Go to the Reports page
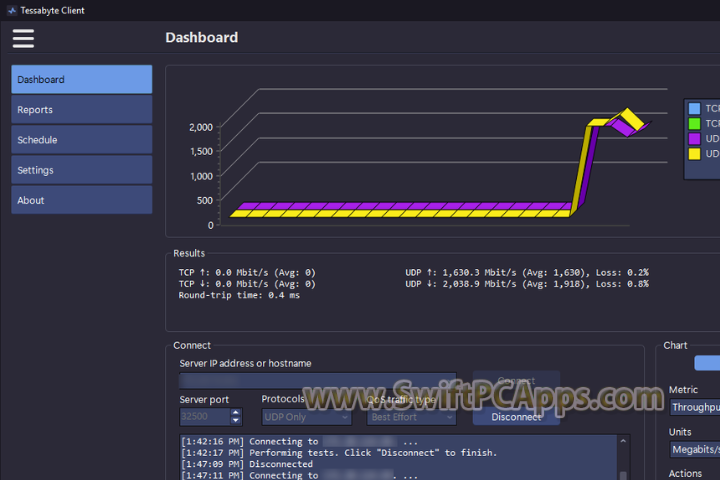Screen dimensions: 720x480 point(82,109)
